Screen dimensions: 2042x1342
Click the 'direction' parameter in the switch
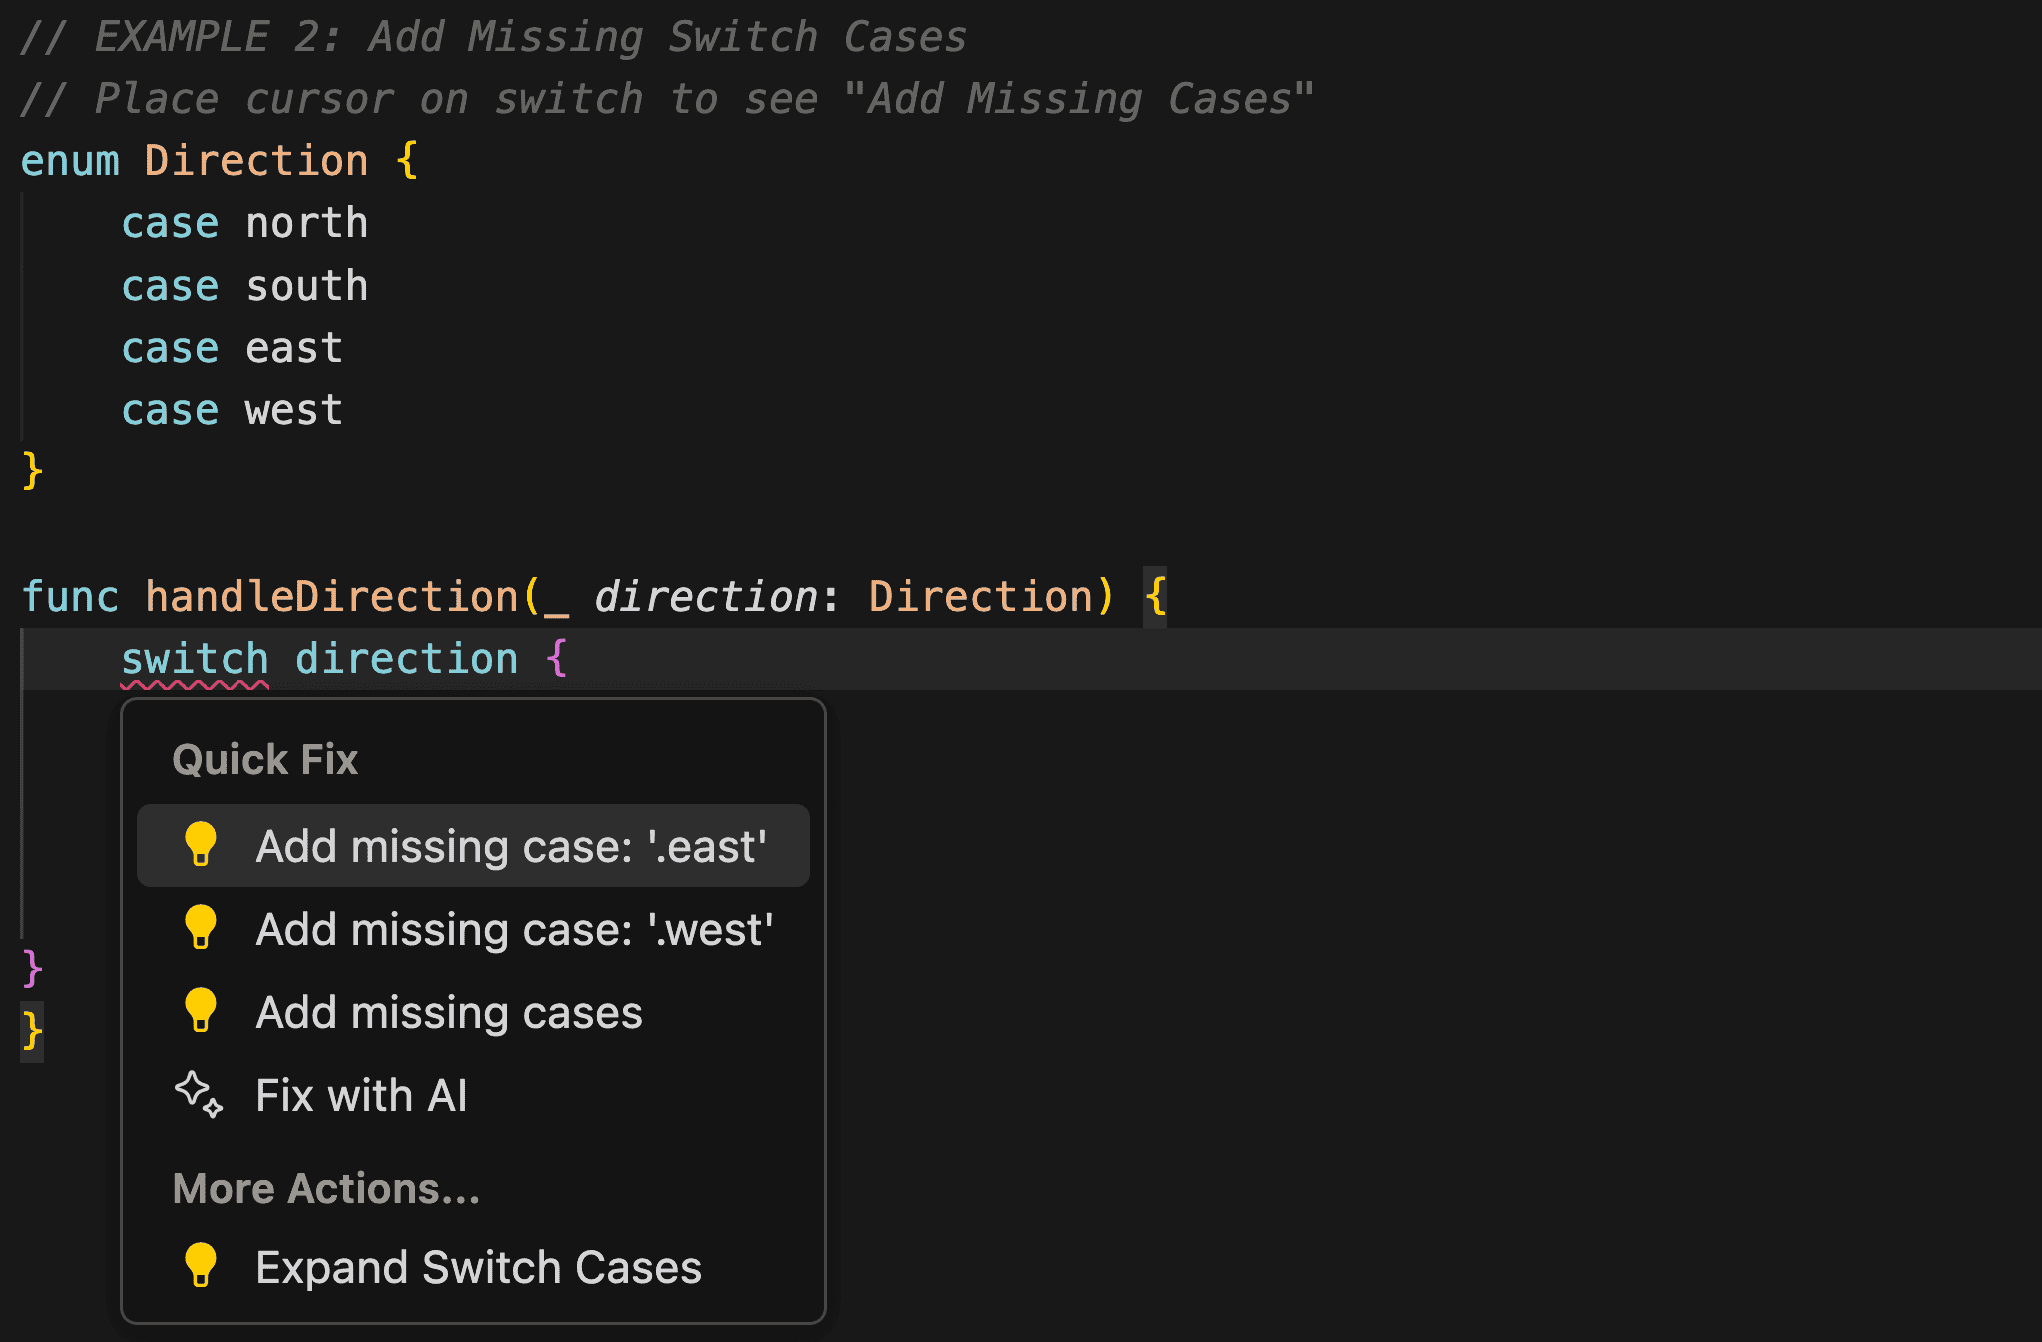point(406,657)
